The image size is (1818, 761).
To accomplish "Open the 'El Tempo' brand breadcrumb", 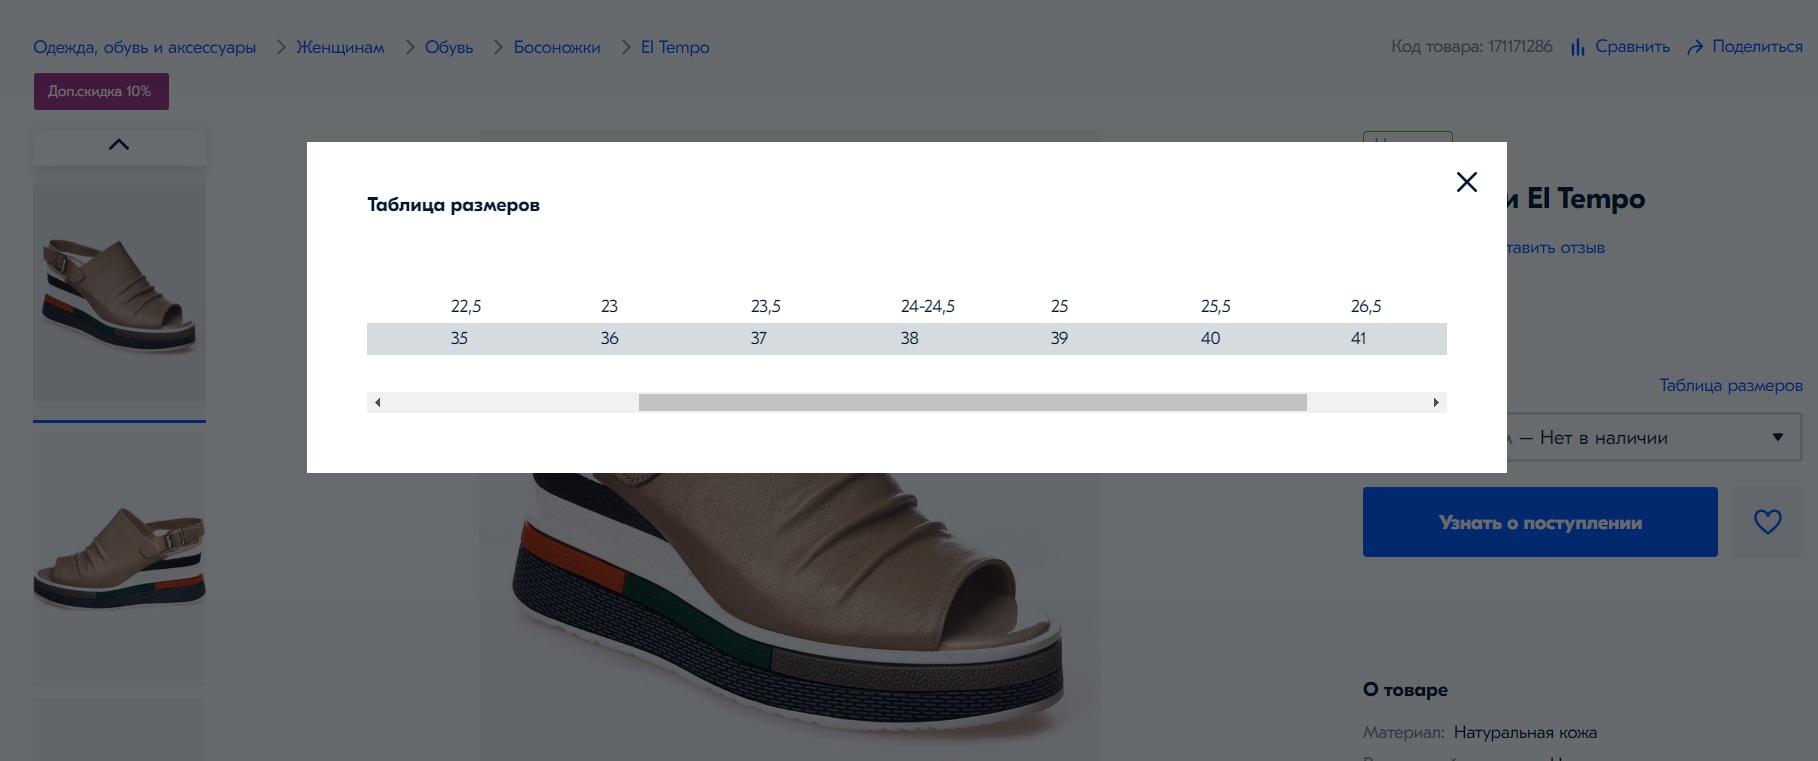I will [675, 47].
